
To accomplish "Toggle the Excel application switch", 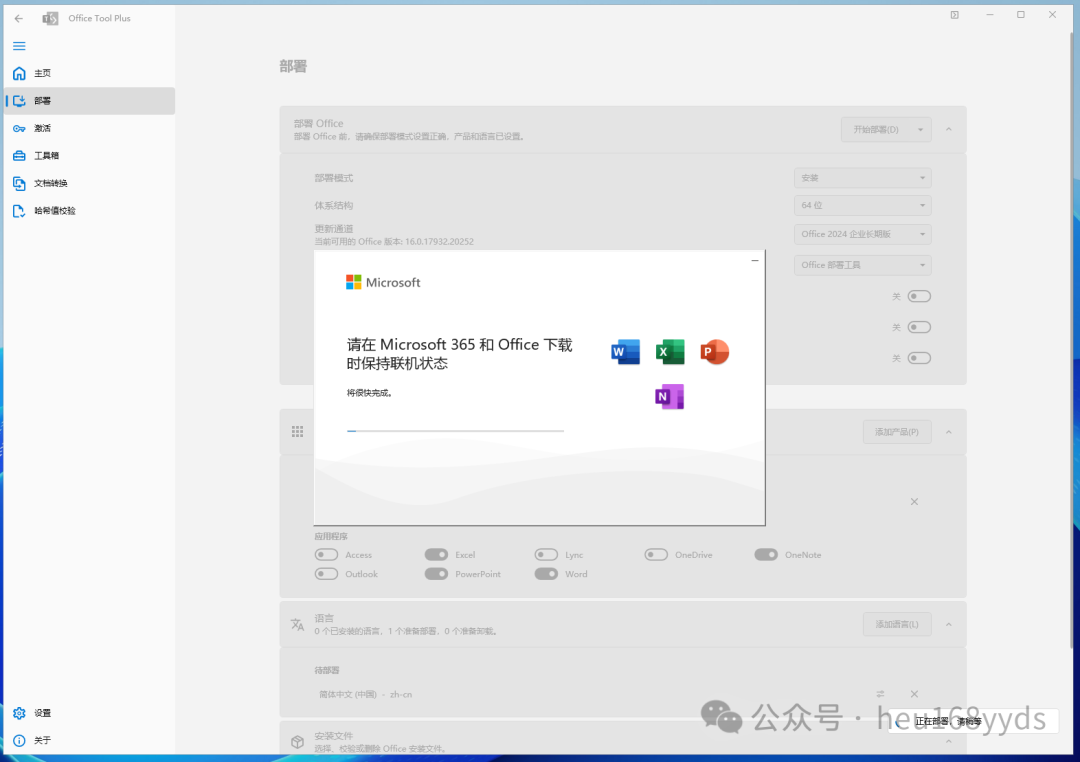I will [x=437, y=555].
